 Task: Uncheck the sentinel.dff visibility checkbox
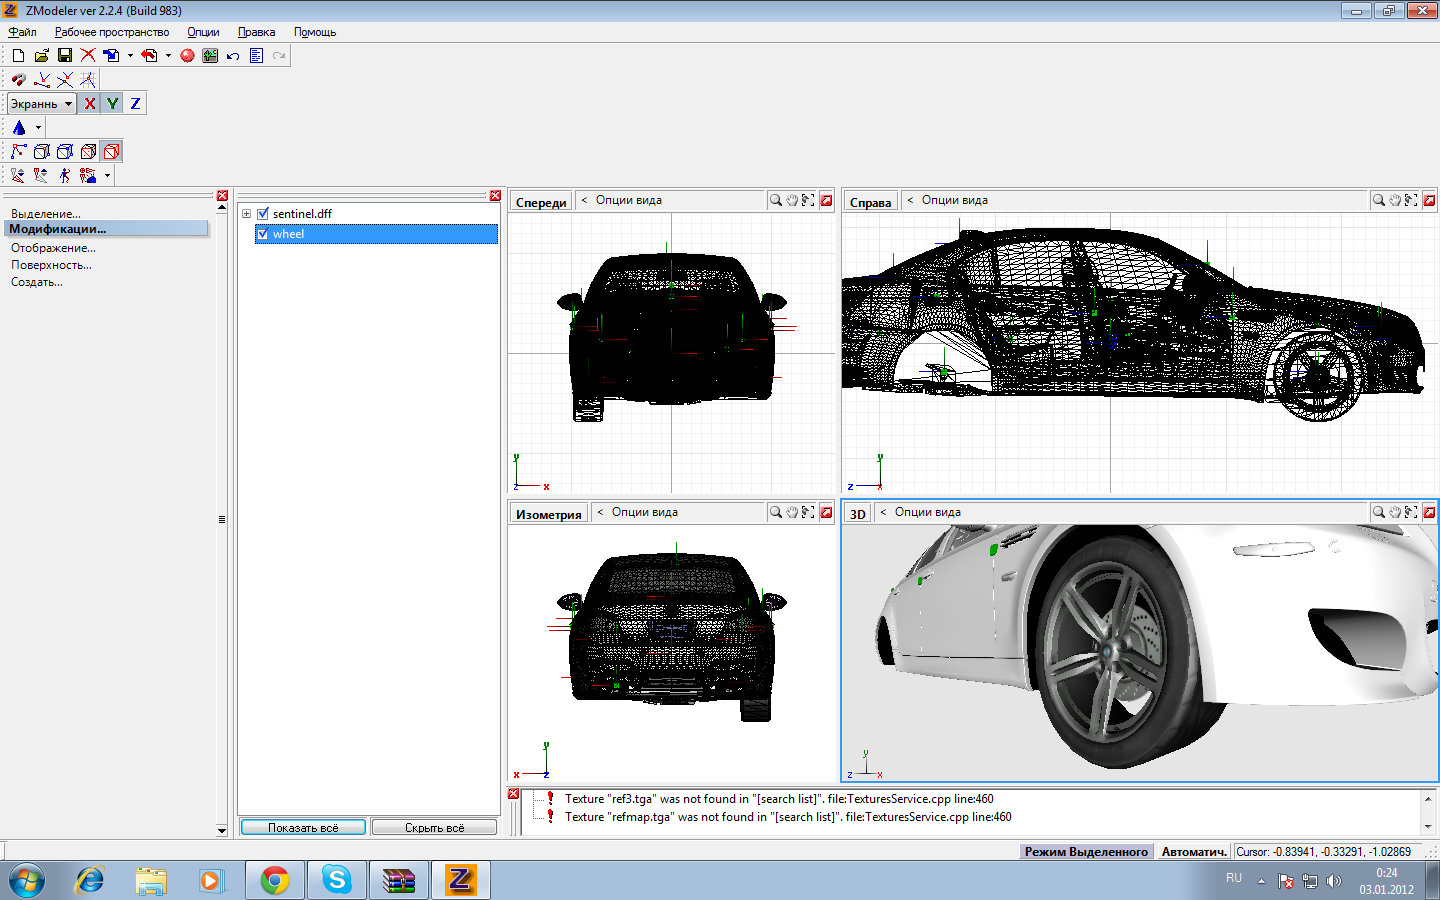263,214
